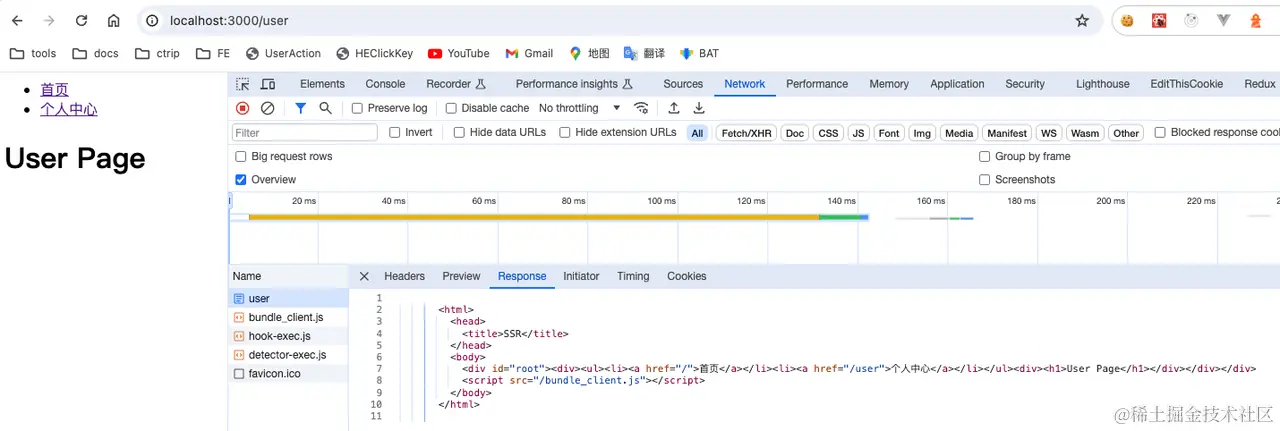Export HAR file download icon
1280x431 pixels.
699,108
